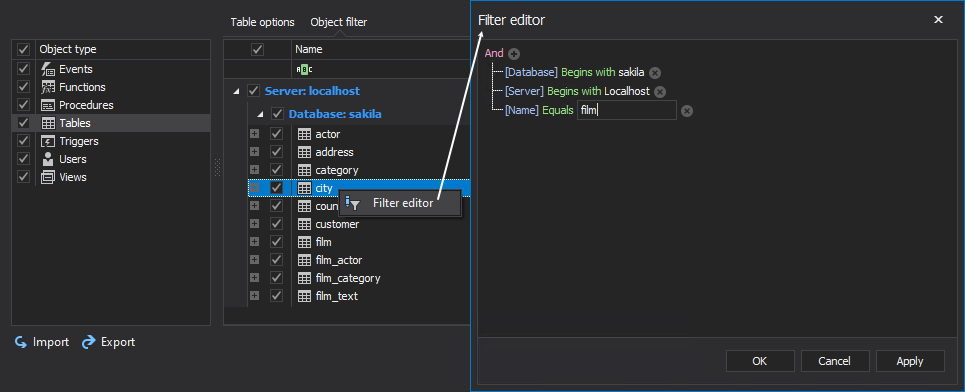Image resolution: width=965 pixels, height=392 pixels.
Task: Click the film_text table icon
Action: pos(304,296)
